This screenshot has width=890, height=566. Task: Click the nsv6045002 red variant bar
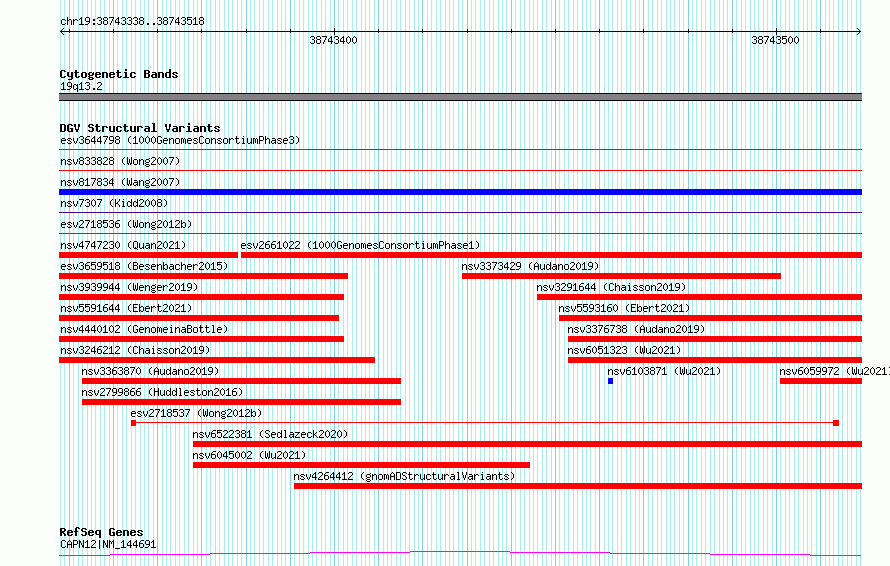(x=361, y=465)
